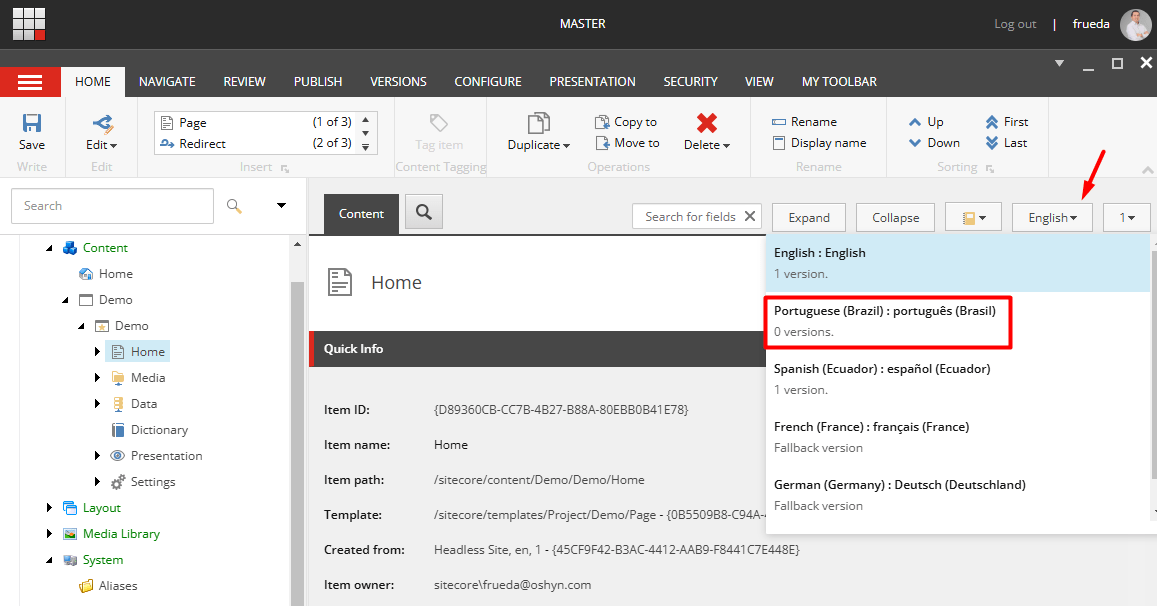Viewport: 1157px width, 606px height.
Task: Click the Expand sections button
Action: (x=809, y=218)
